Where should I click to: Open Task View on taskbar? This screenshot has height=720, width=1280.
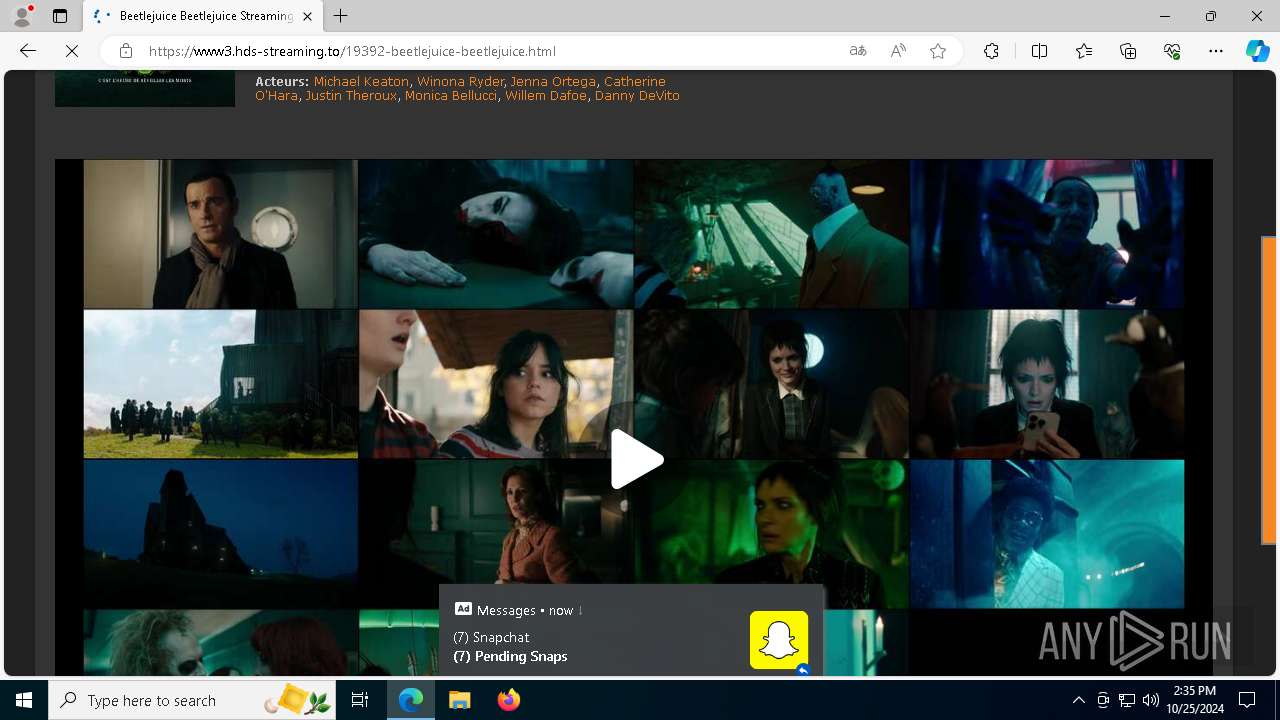[360, 700]
